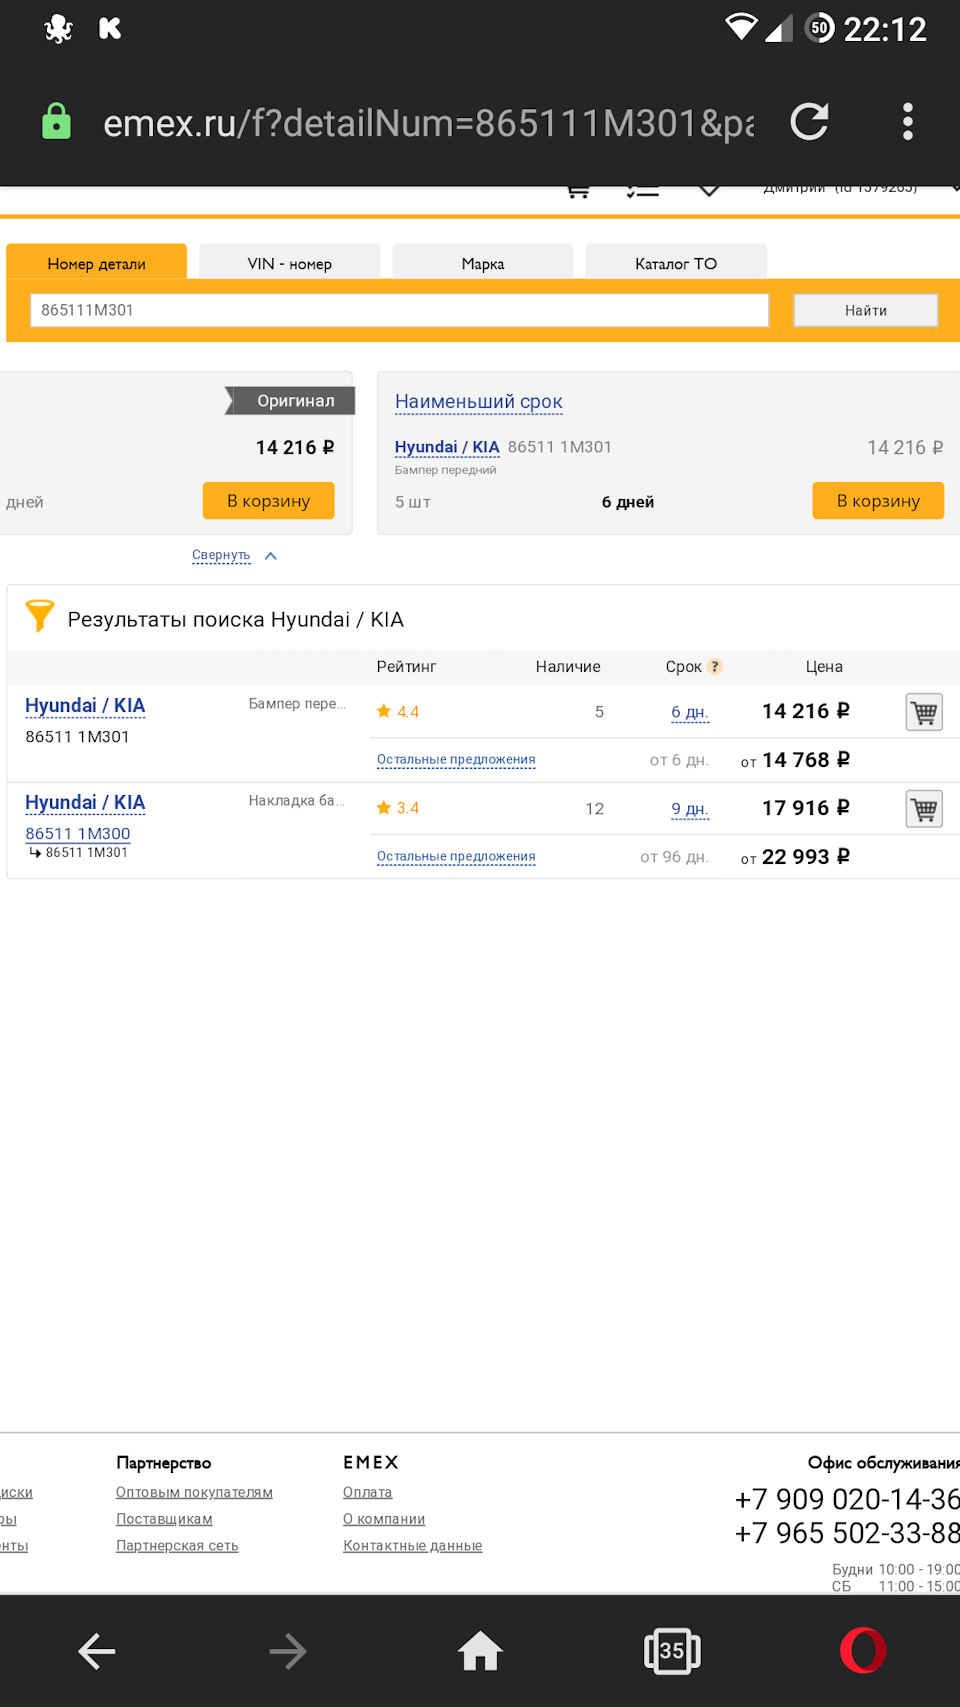Expand Остальные предложения under 86511 1M300

point(456,857)
